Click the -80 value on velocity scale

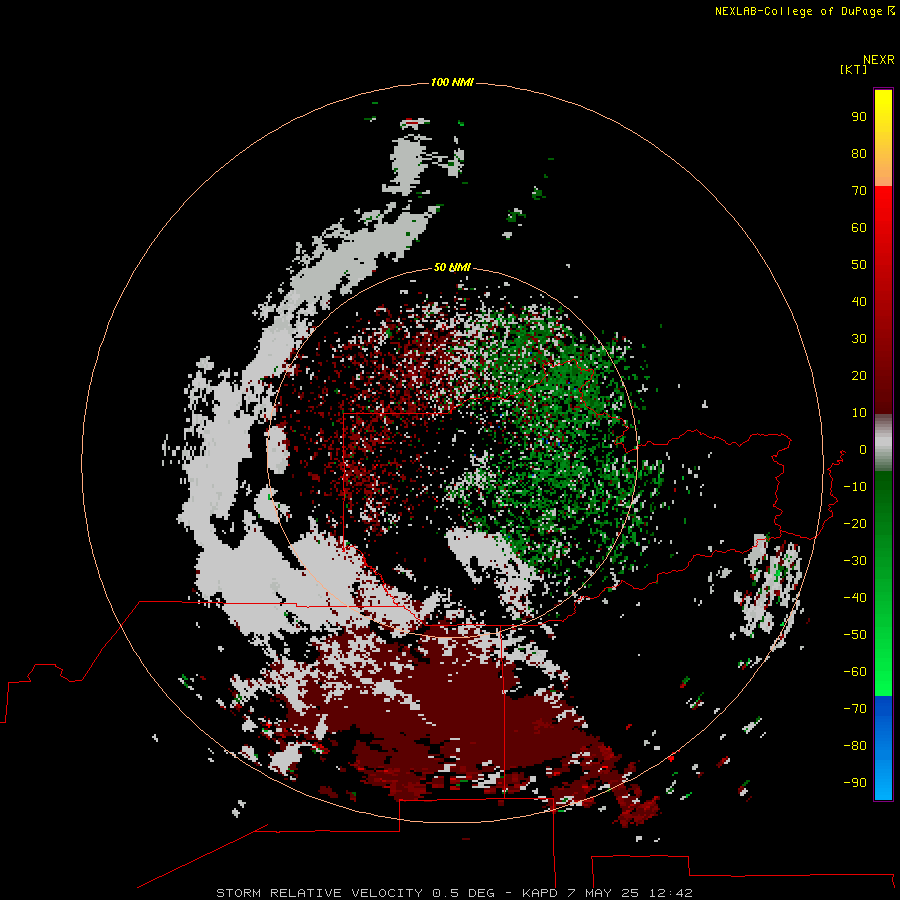(x=855, y=746)
